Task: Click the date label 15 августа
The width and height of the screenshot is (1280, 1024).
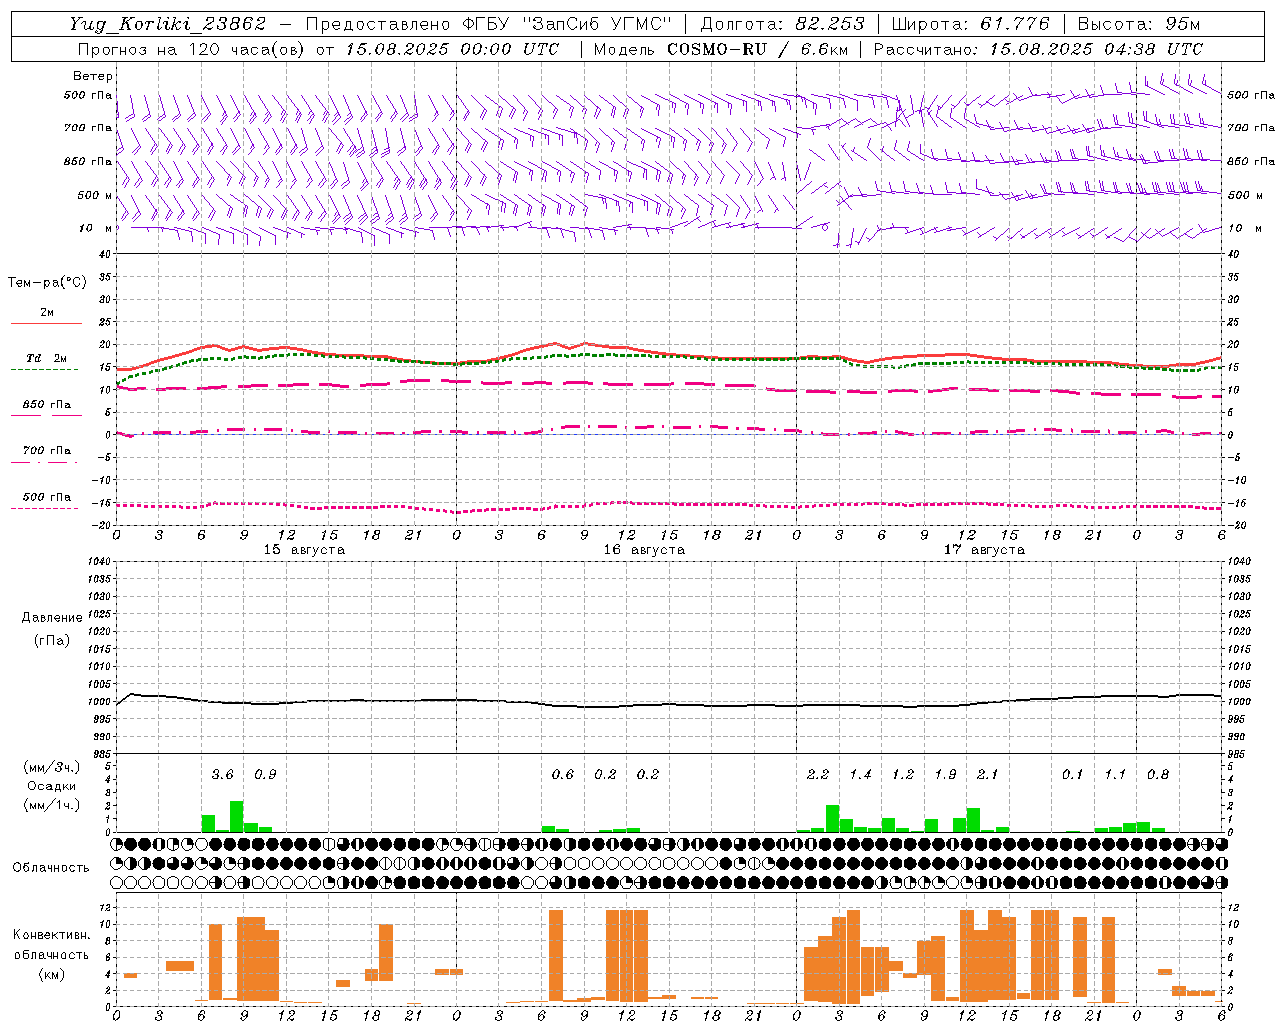Action: (304, 550)
